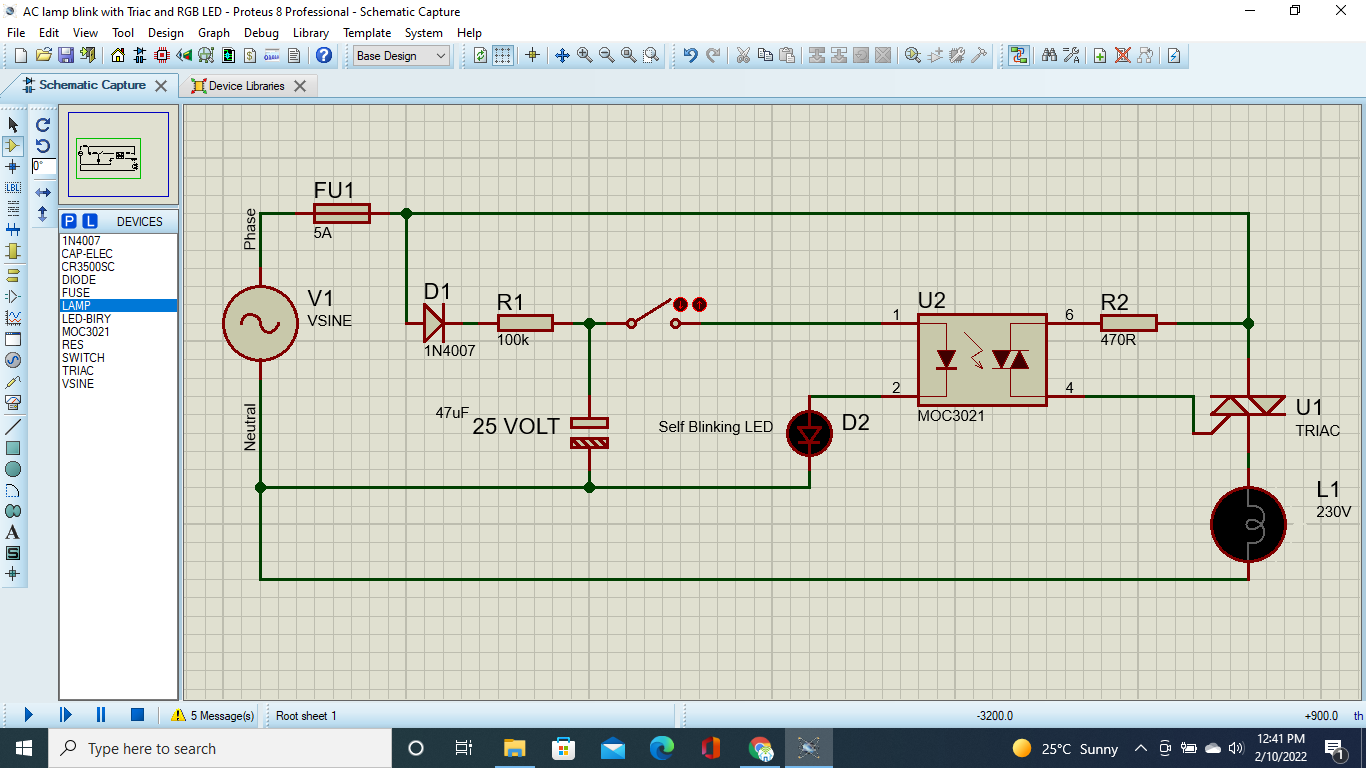Create new project from toolbar
The image size is (1366, 768).
(20, 55)
